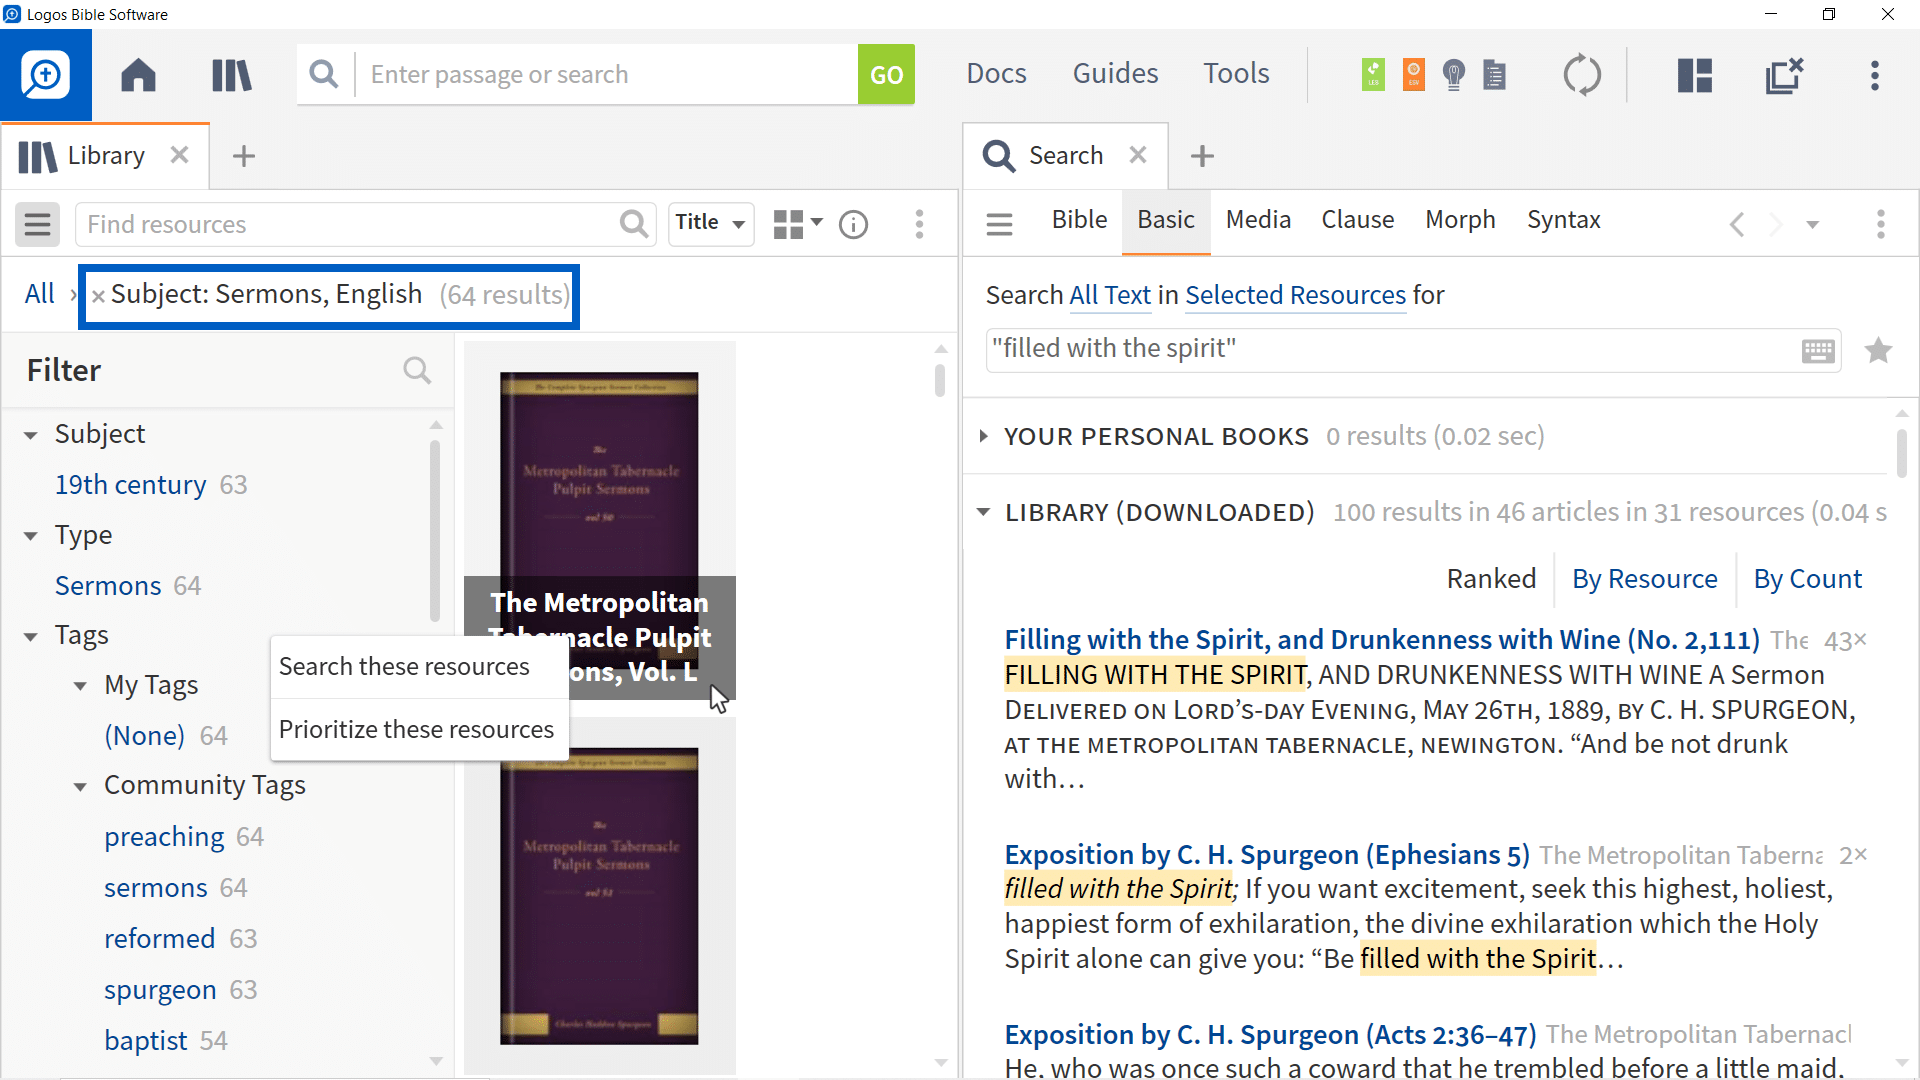Click the GO button
1920x1080 pixels.
coord(886,74)
